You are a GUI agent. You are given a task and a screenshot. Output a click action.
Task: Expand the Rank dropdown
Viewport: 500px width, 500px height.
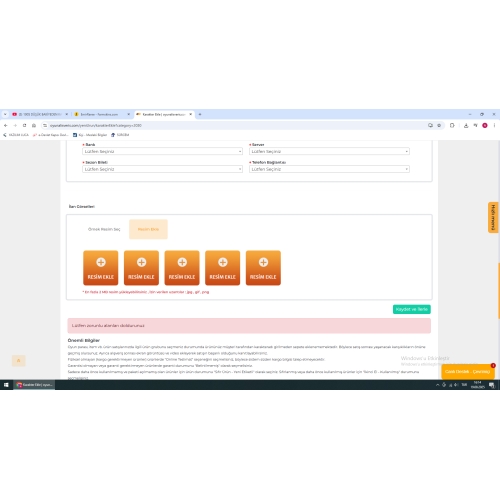click(162, 151)
